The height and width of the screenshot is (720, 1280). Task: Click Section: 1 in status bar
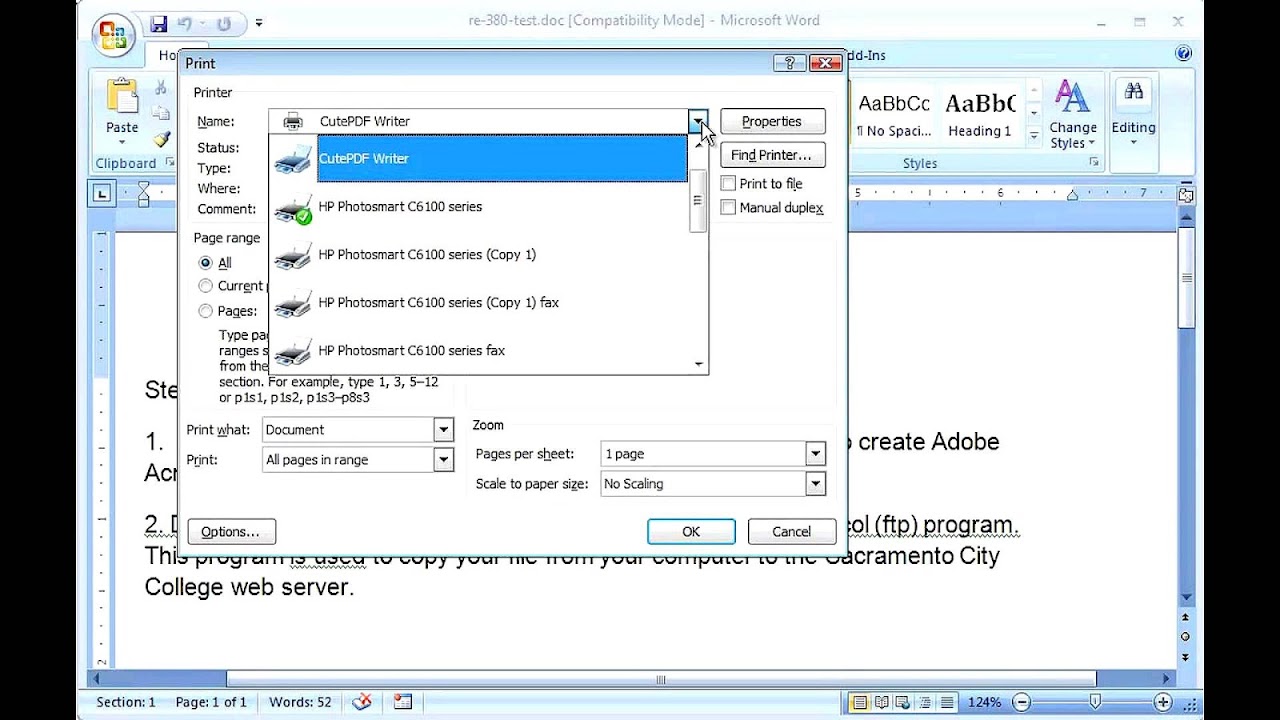(x=126, y=702)
